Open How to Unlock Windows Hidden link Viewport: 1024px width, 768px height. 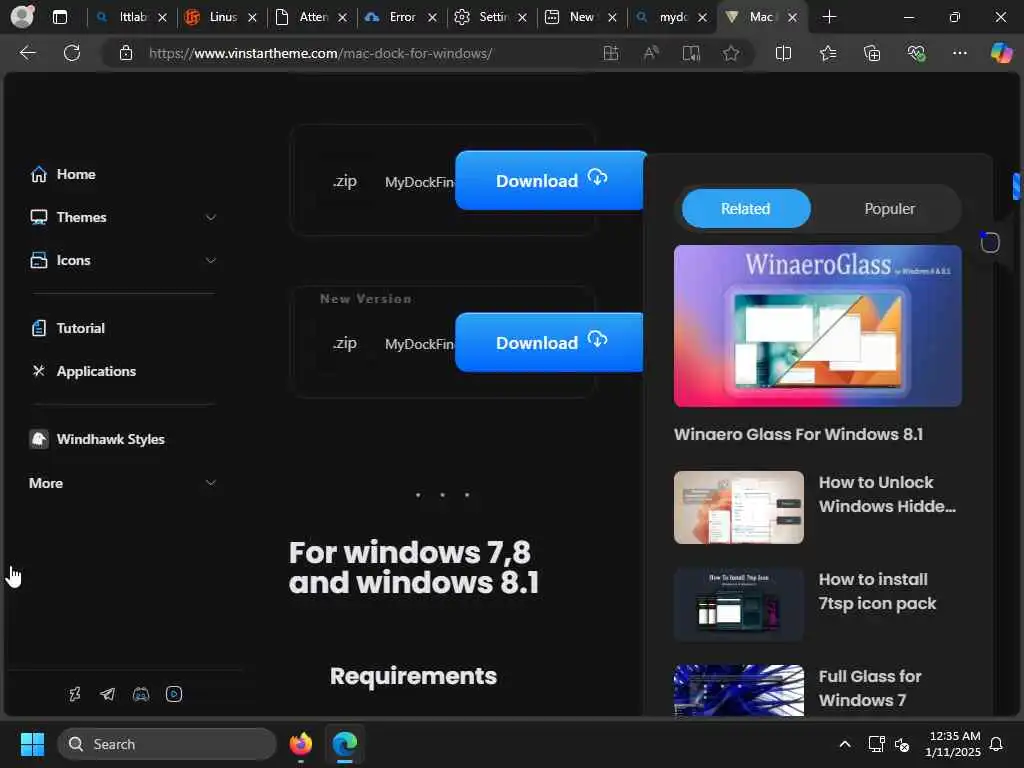click(887, 494)
